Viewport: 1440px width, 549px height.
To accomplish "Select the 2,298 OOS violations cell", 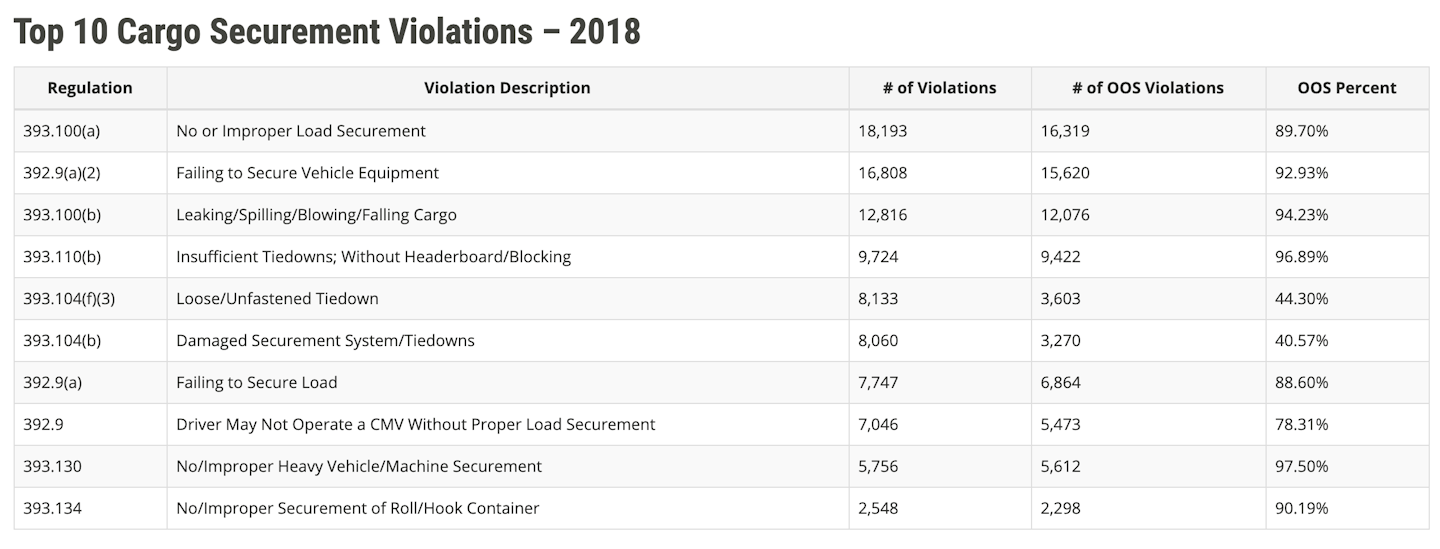I will click(1060, 509).
